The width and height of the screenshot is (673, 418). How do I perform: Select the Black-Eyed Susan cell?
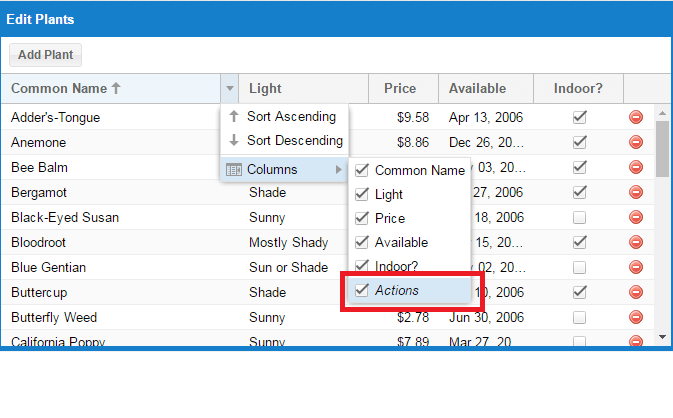120,217
